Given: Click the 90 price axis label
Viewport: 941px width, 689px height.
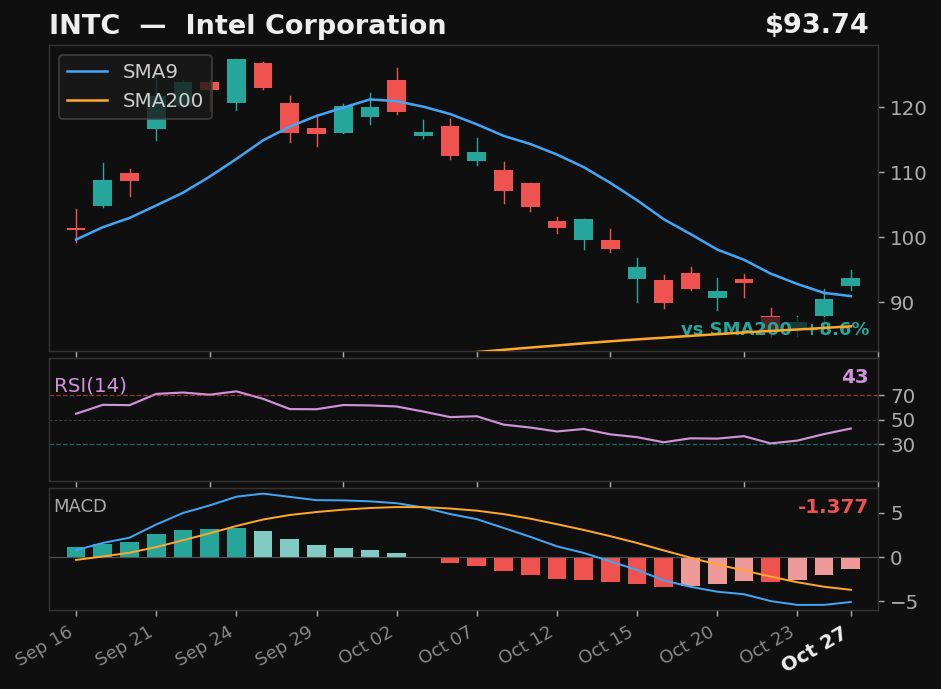Looking at the screenshot, I should pyautogui.click(x=902, y=302).
